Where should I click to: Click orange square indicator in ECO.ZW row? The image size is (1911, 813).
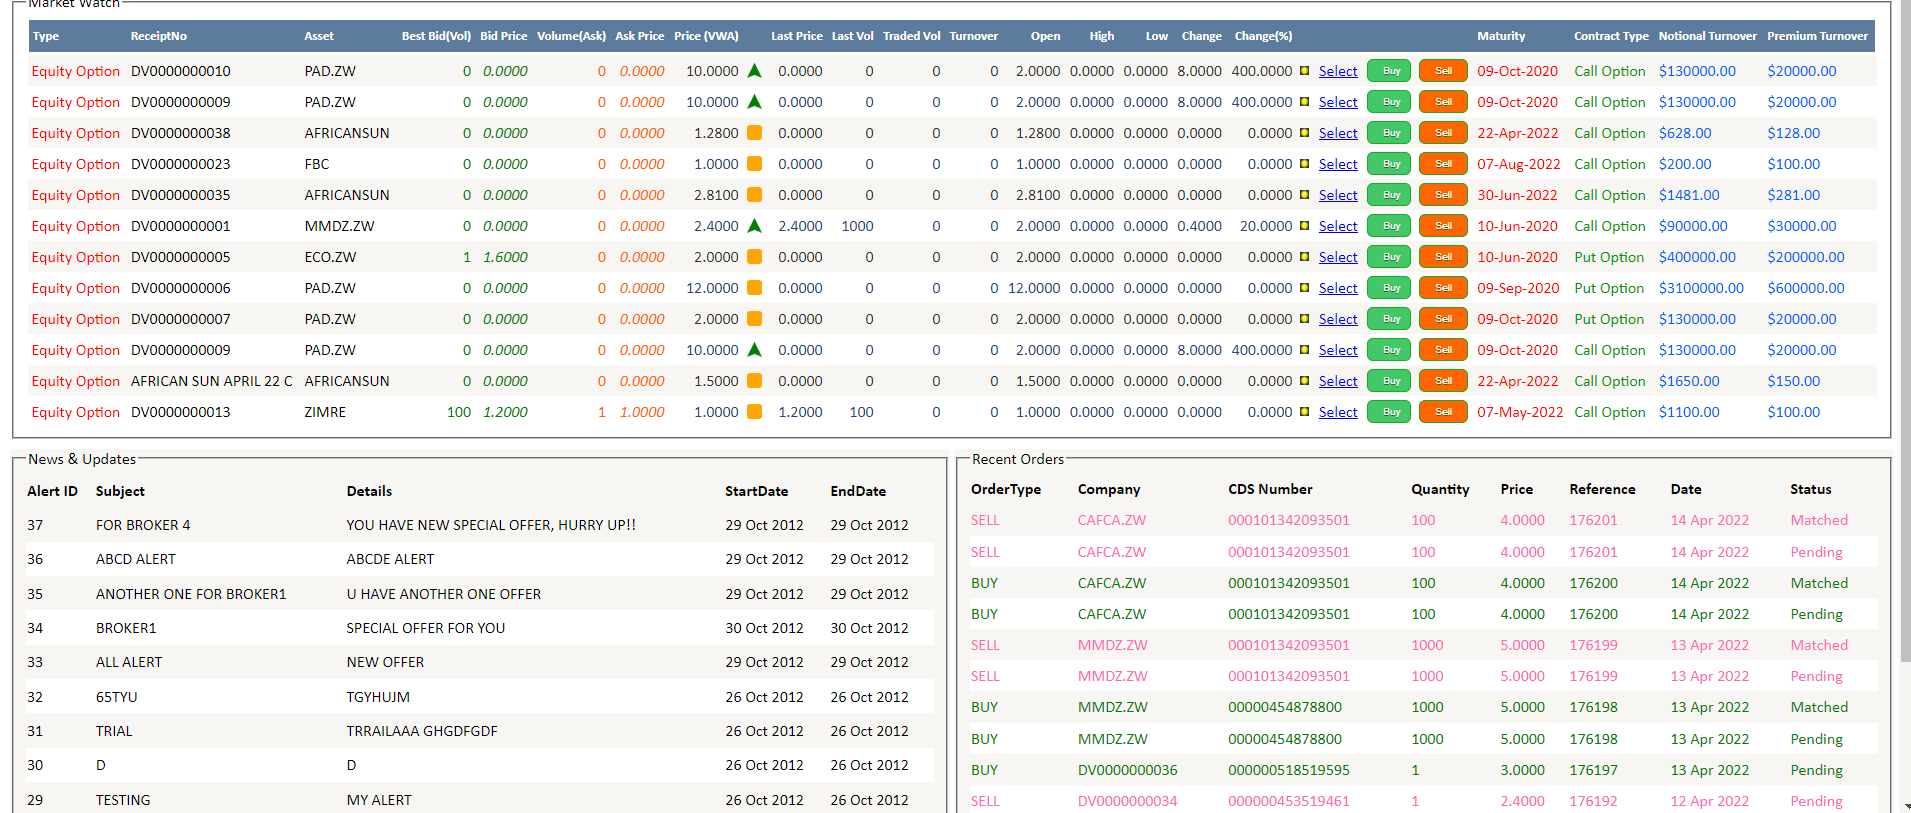click(754, 257)
